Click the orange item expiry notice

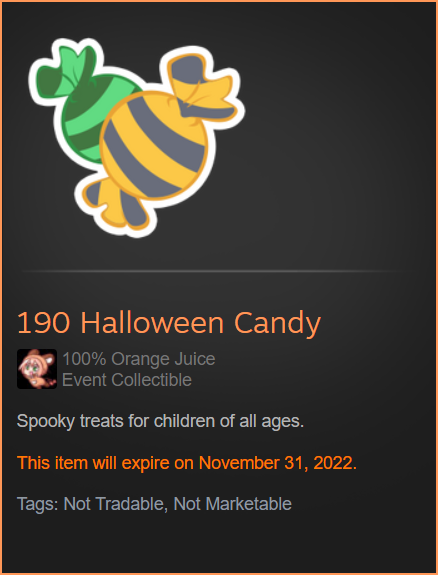[x=187, y=463]
